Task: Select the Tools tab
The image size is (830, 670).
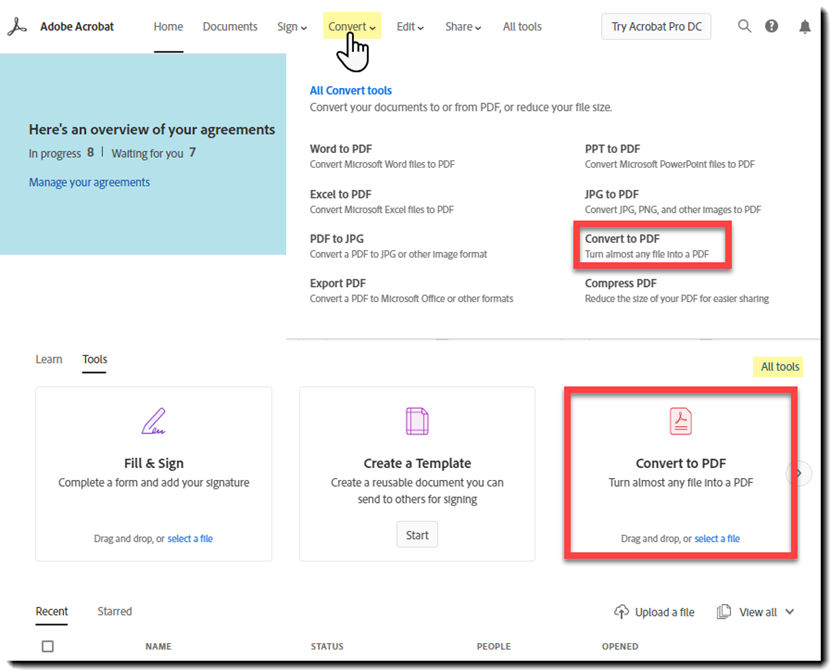Action: [95, 359]
